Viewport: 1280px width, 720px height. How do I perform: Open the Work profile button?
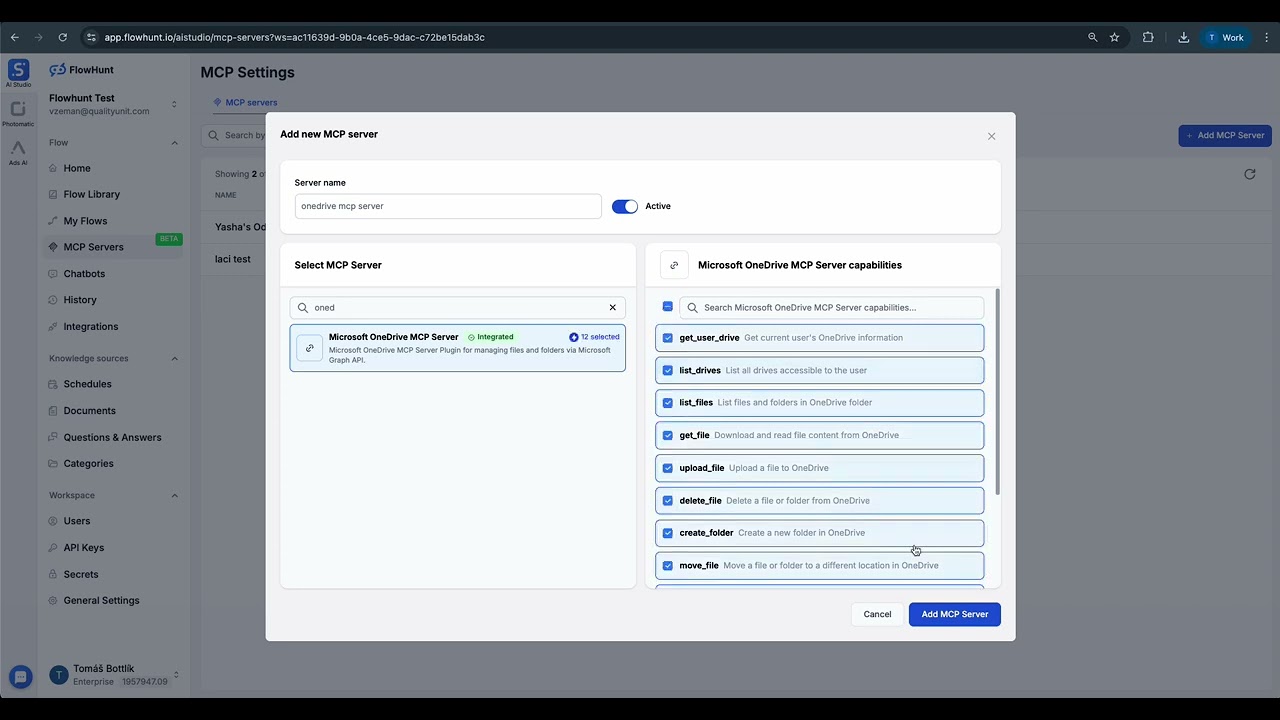(1225, 37)
